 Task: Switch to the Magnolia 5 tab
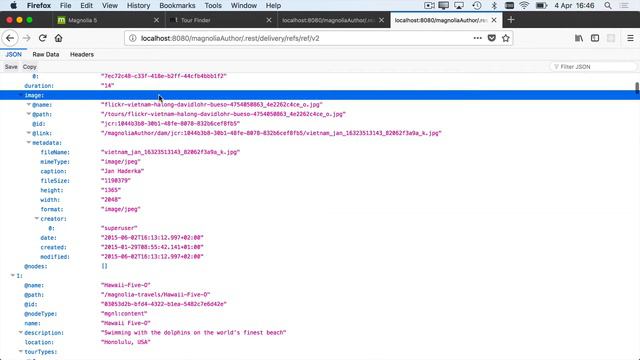click(x=108, y=20)
